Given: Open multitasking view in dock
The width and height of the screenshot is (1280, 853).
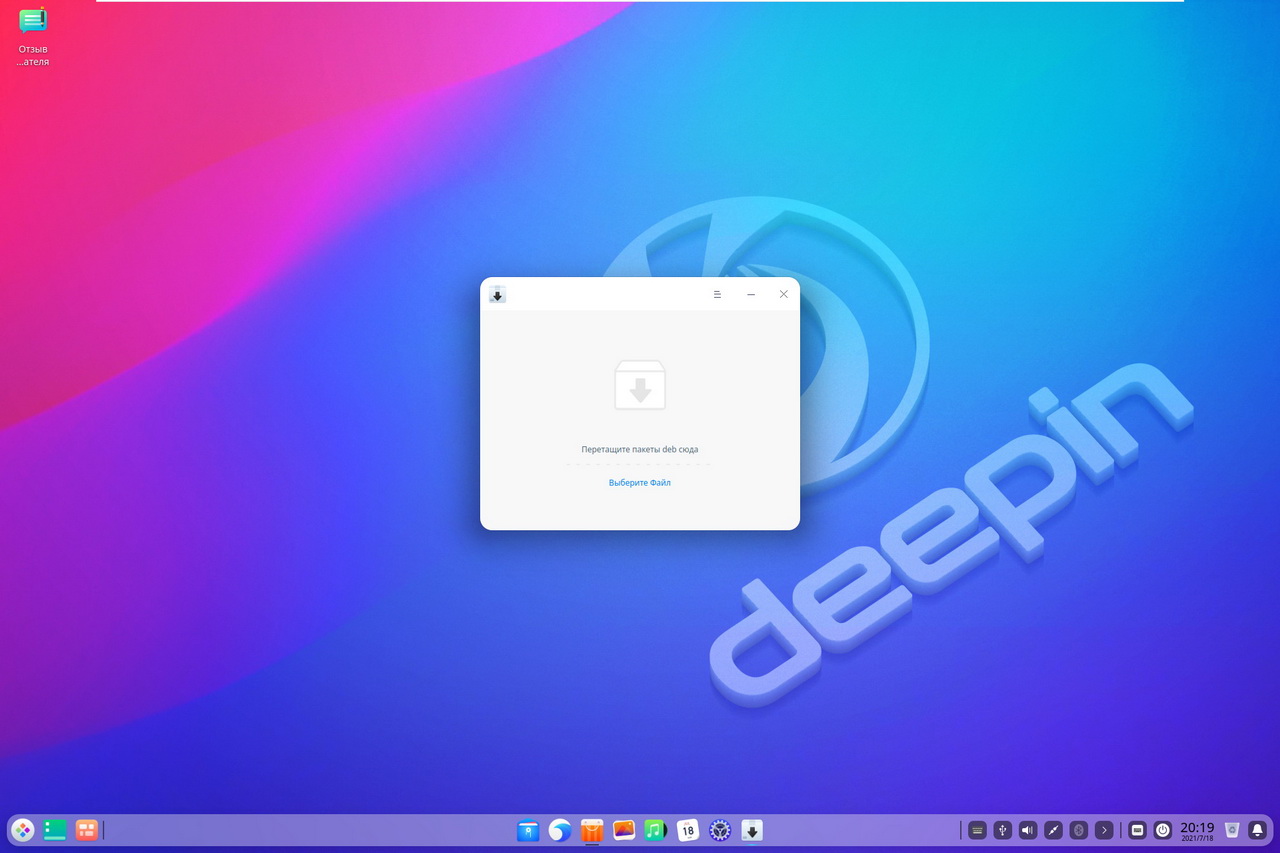Looking at the screenshot, I should pyautogui.click(x=87, y=830).
